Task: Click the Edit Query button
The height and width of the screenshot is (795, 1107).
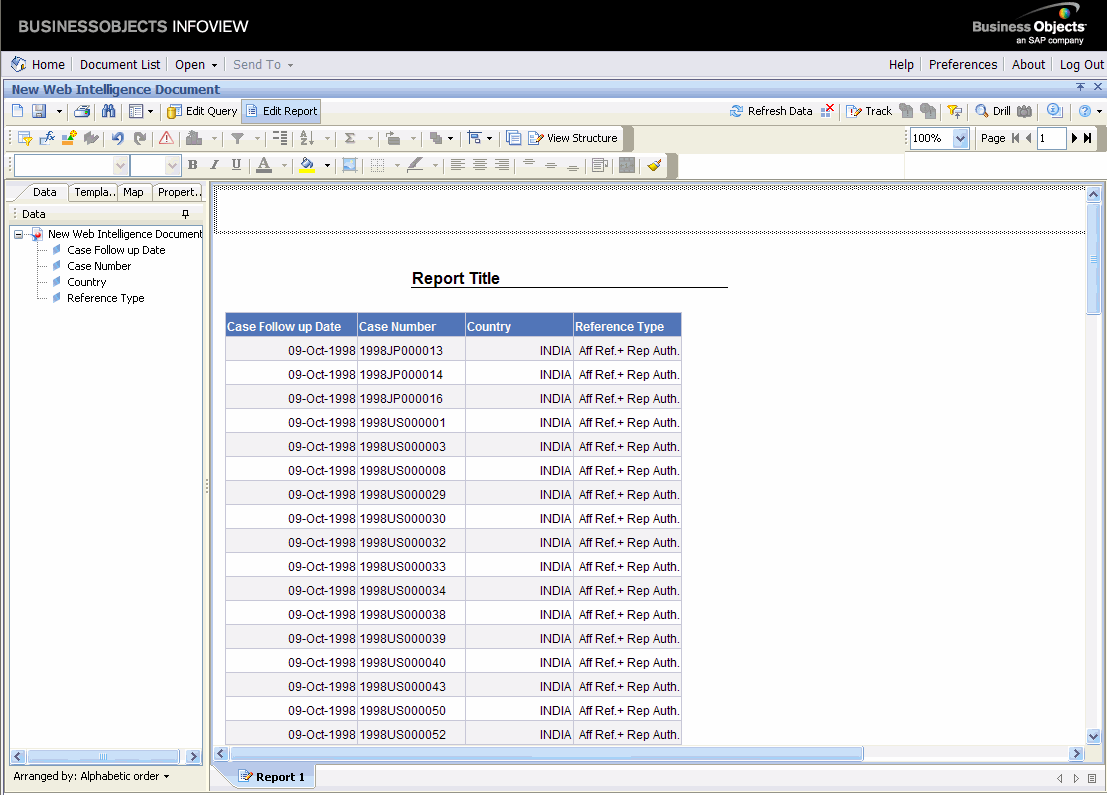Action: tap(203, 111)
